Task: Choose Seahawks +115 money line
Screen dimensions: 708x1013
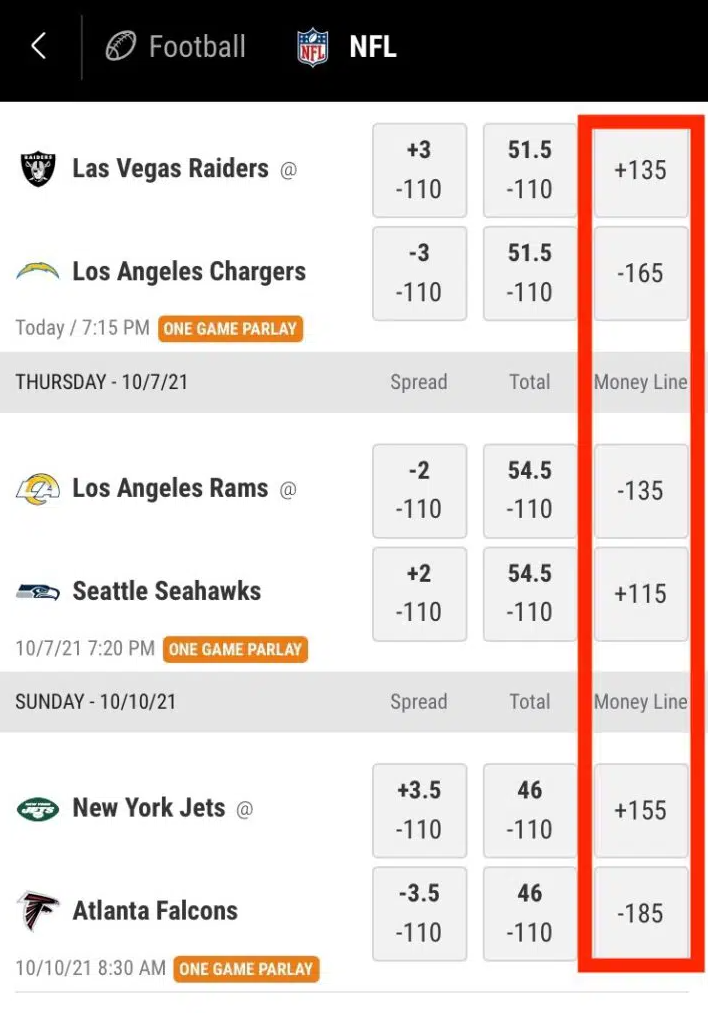Action: tap(641, 594)
